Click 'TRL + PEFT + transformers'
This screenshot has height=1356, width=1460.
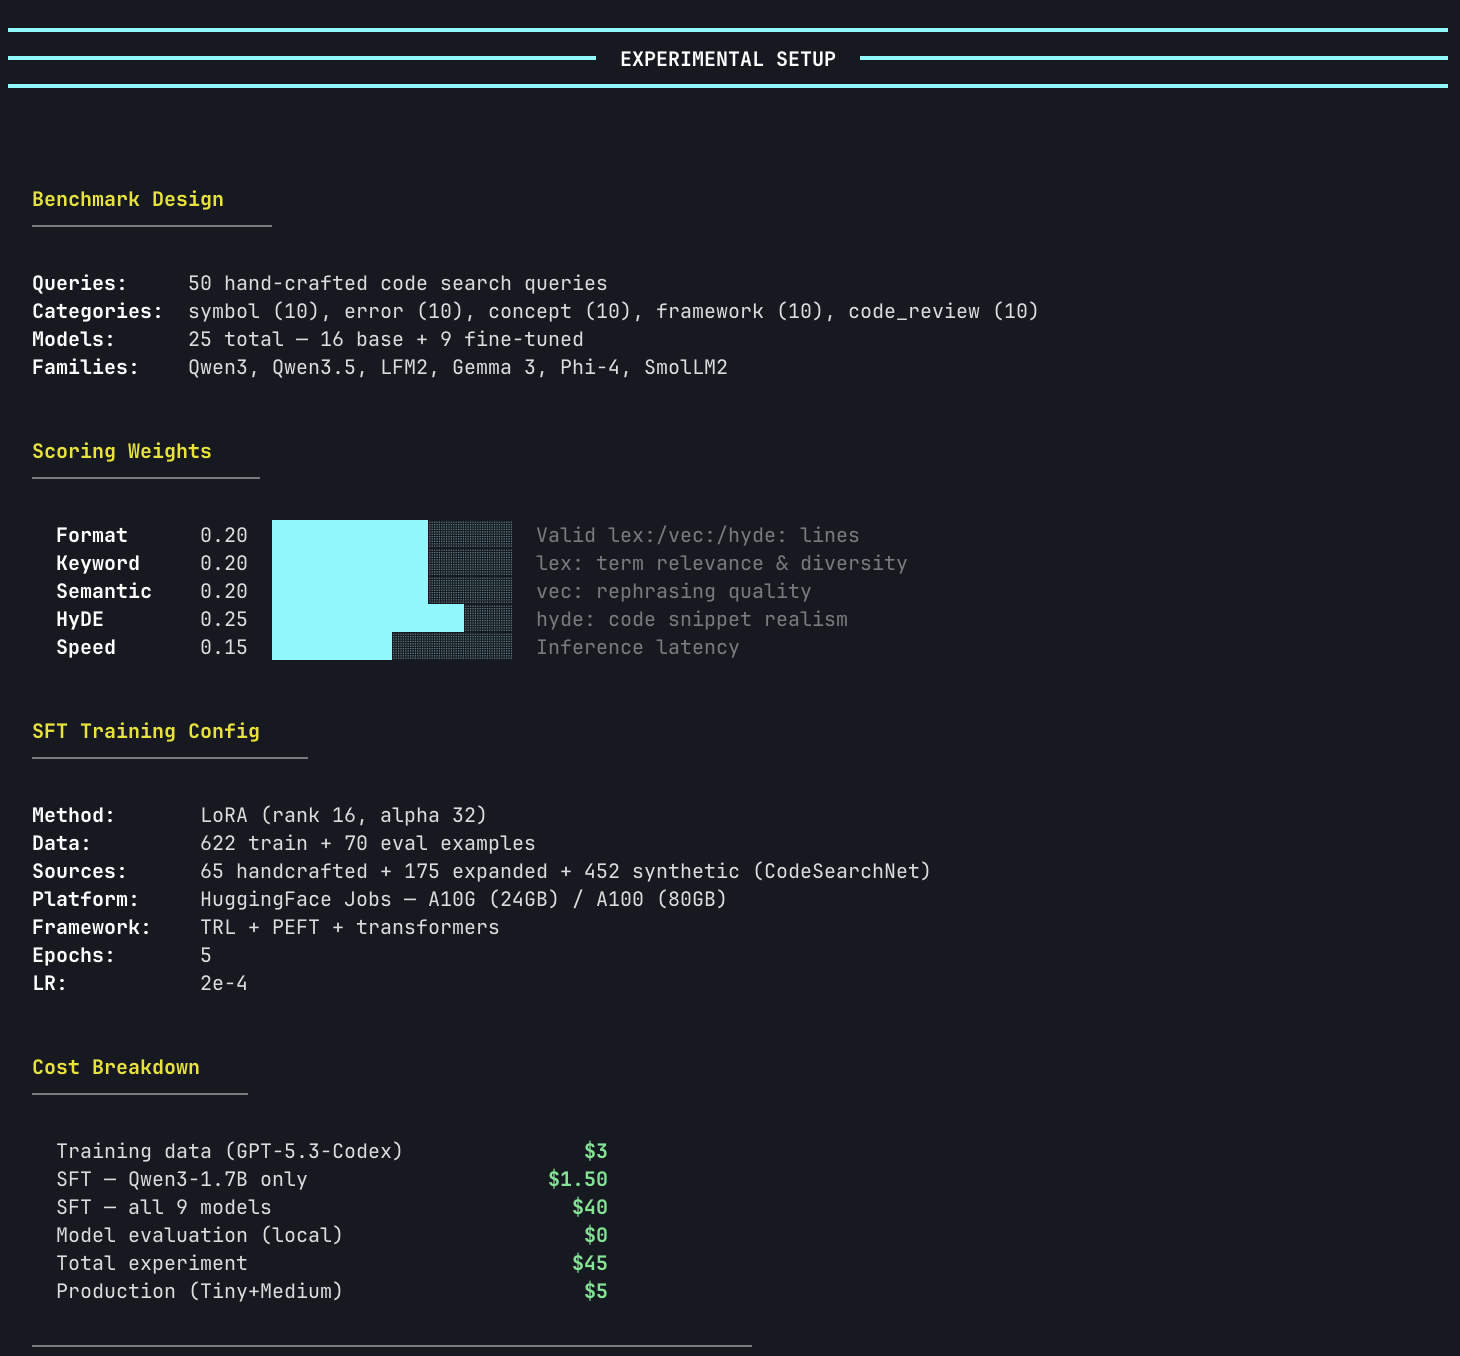coord(350,927)
